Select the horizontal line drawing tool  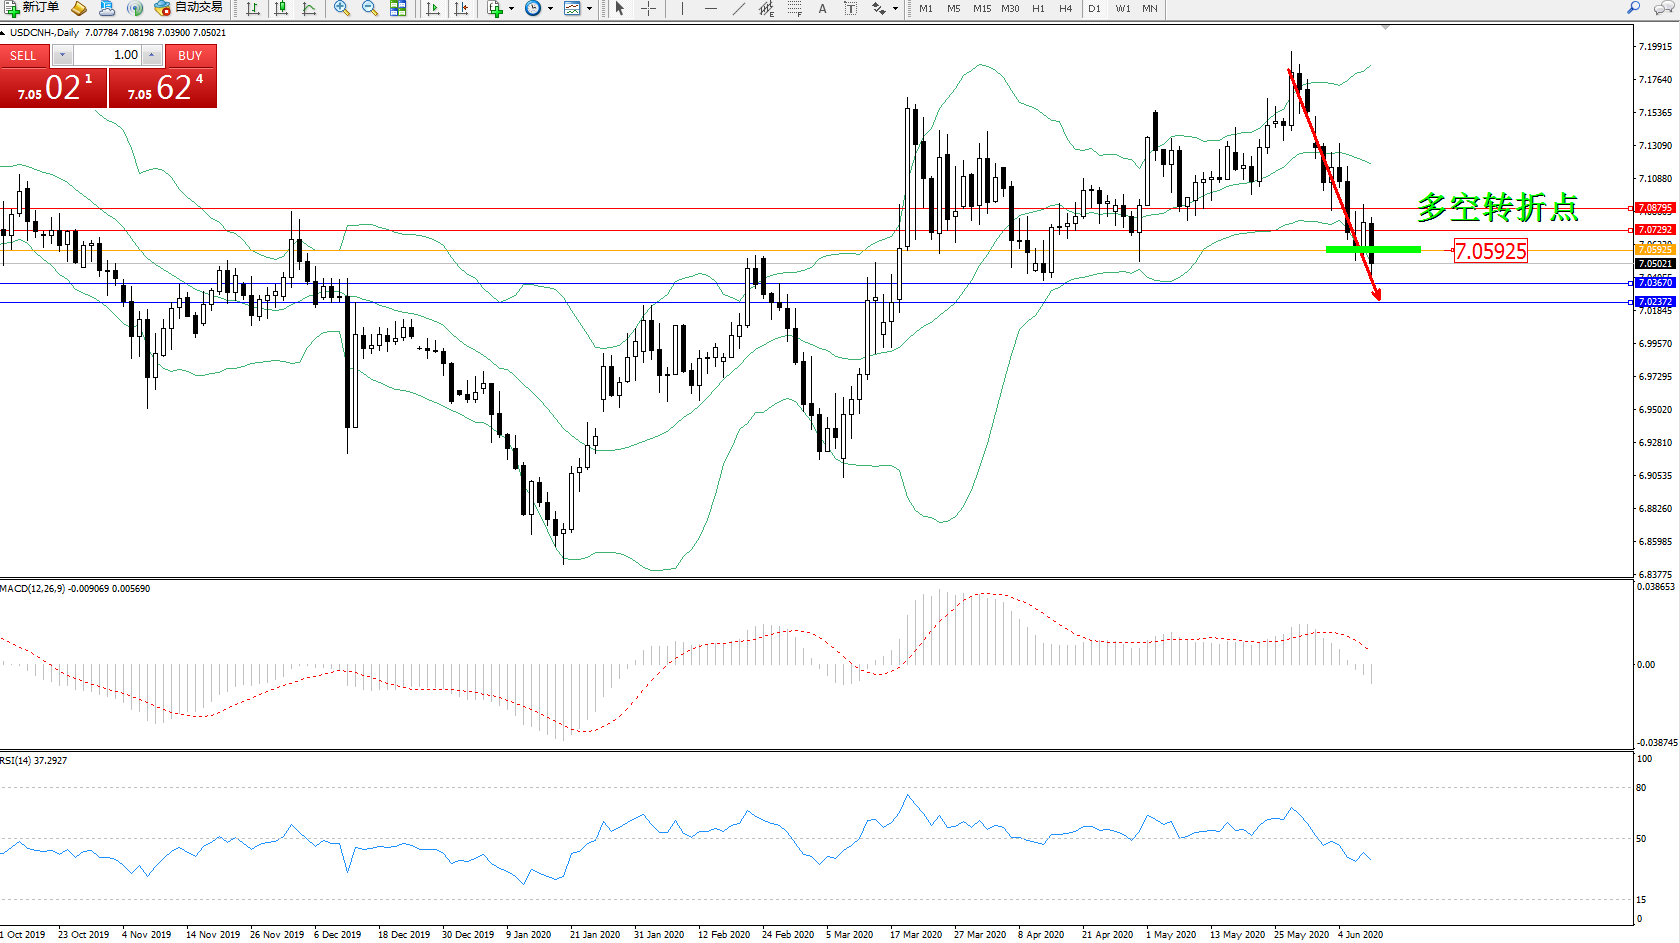point(710,8)
